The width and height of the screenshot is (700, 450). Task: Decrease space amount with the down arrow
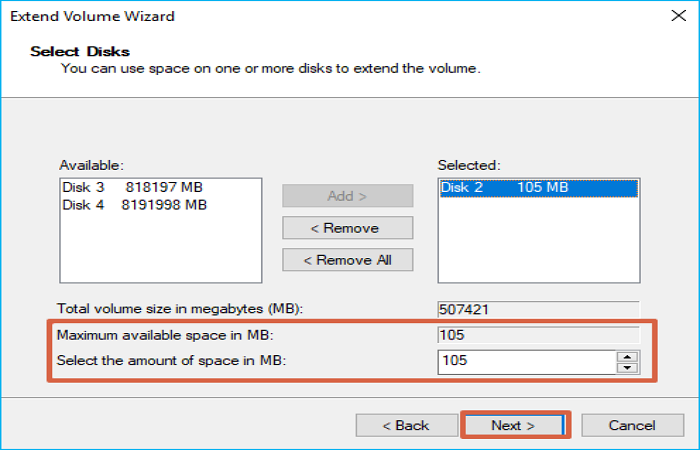[x=628, y=367]
